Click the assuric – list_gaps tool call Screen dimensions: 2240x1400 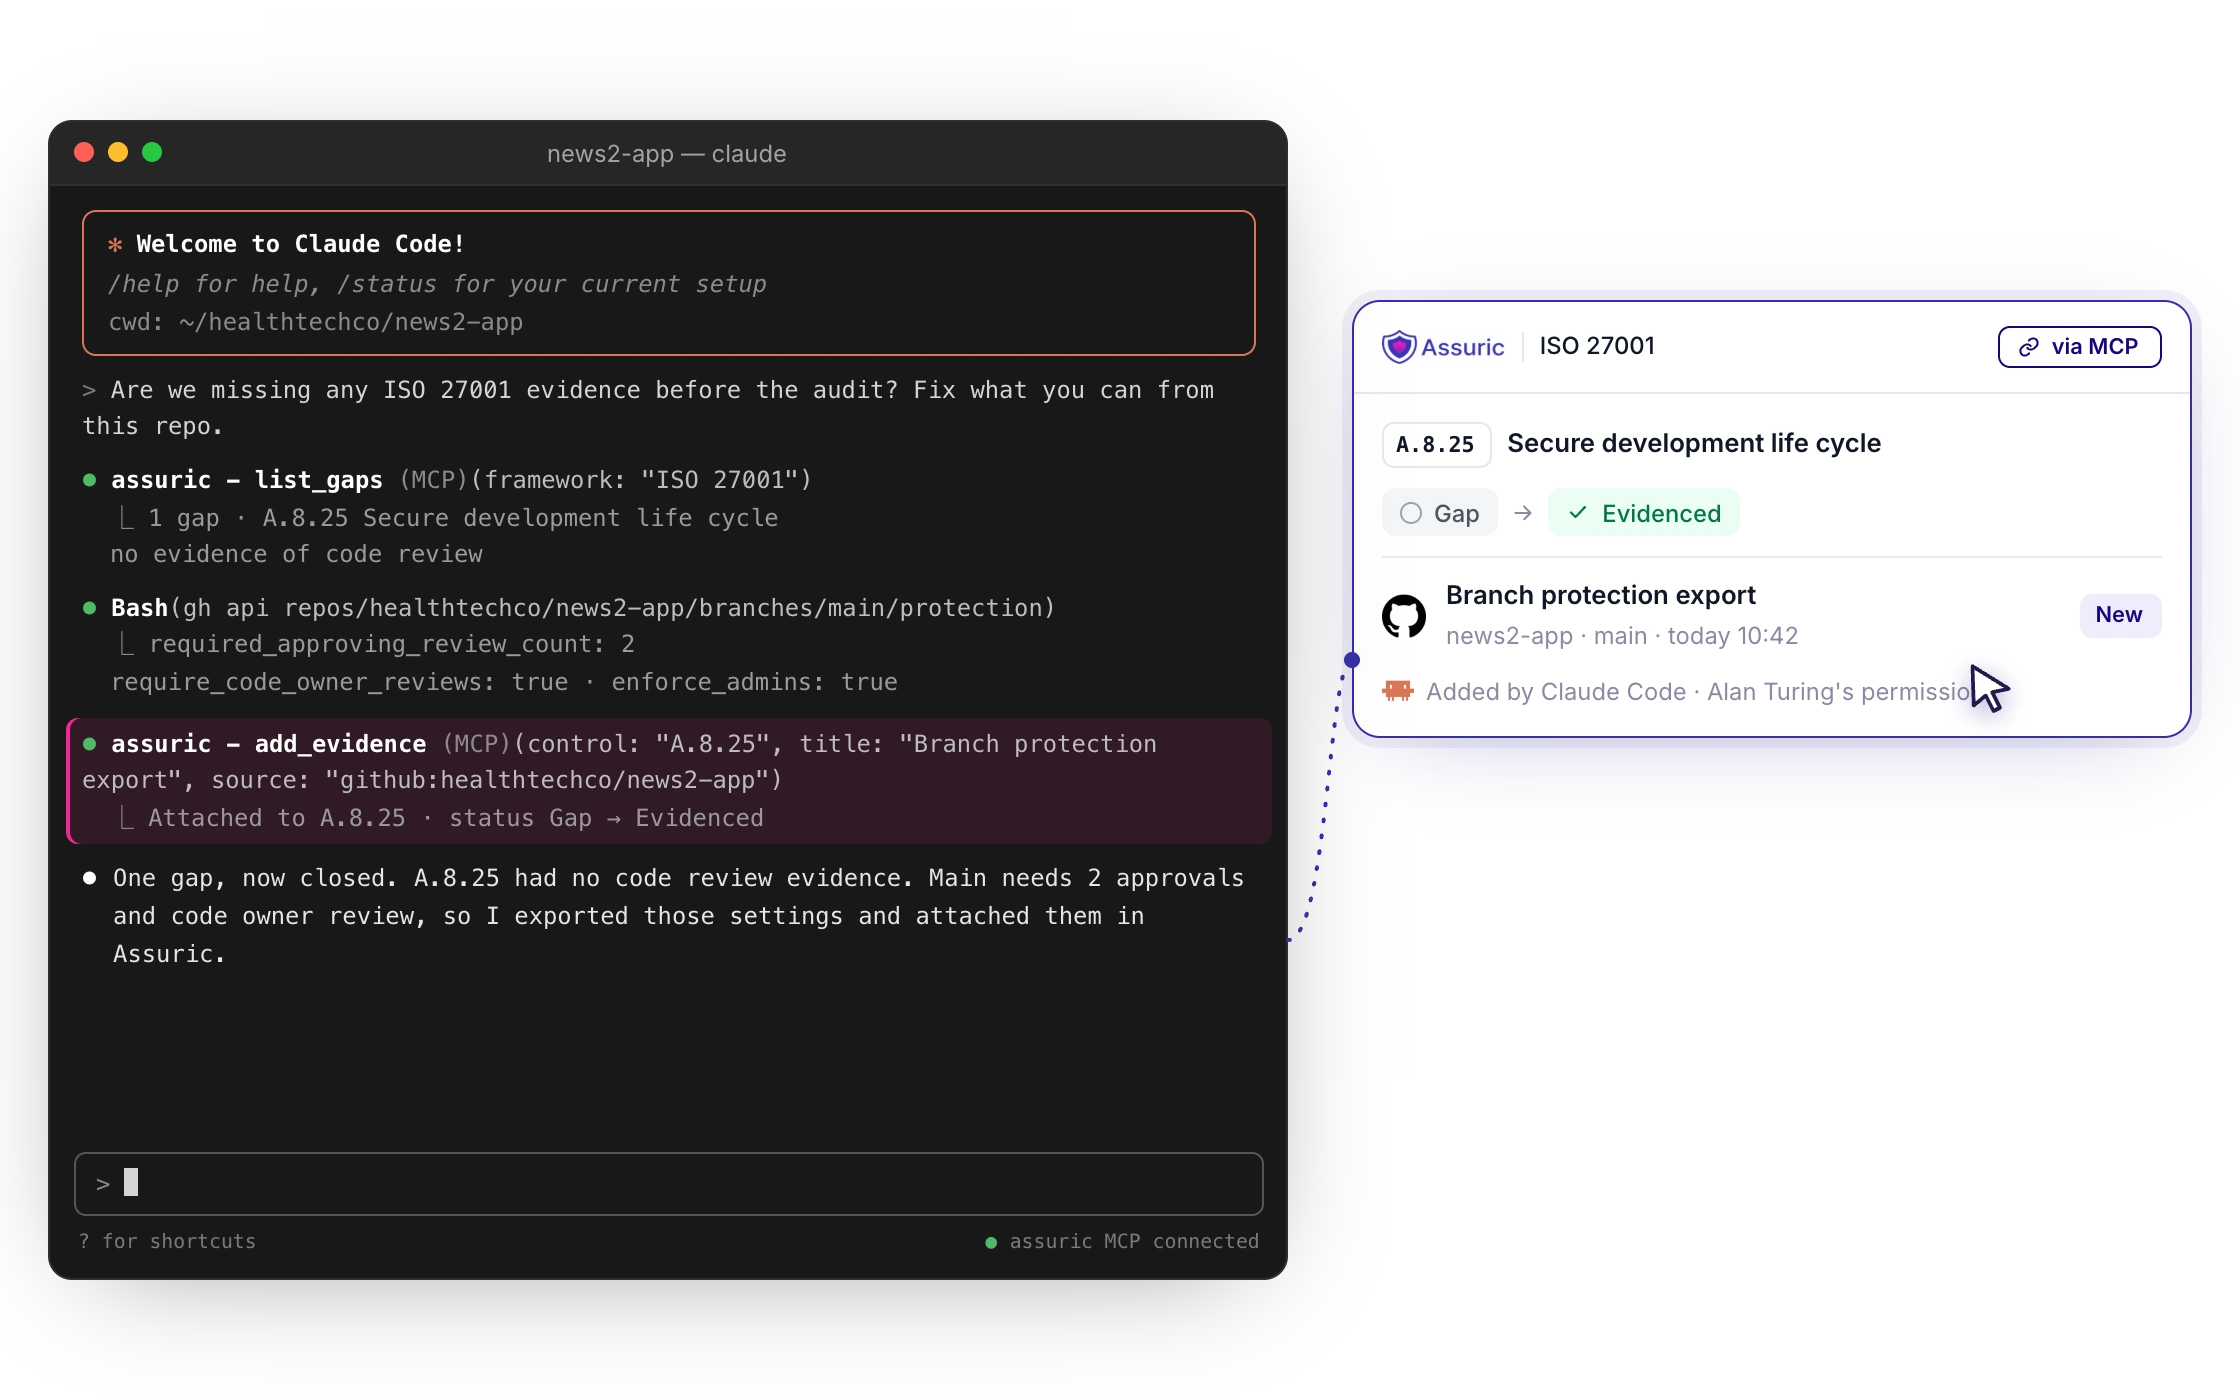(x=461, y=480)
